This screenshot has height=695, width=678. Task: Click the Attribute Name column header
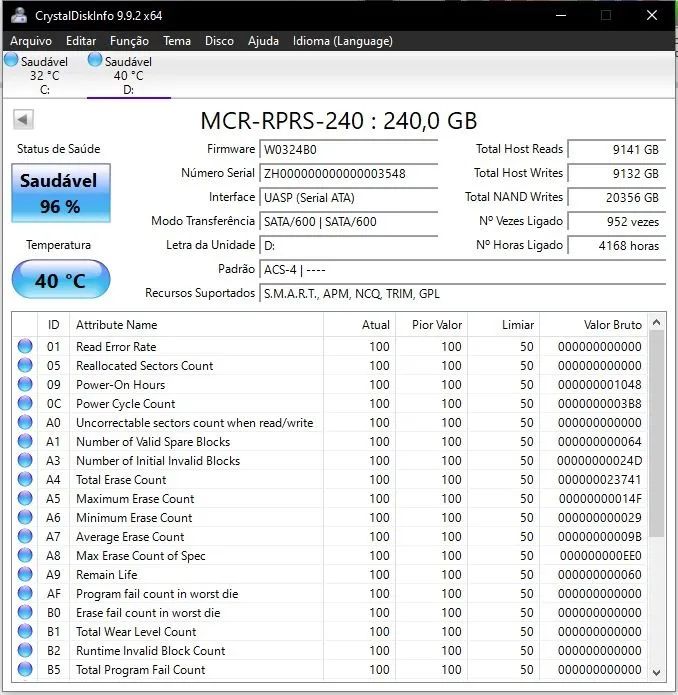pos(196,324)
